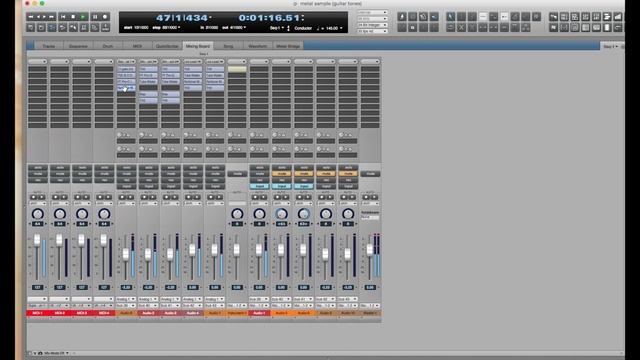Open the Seq-1 menu at right of tab bar
640x360 pixels.
(x=610, y=47)
